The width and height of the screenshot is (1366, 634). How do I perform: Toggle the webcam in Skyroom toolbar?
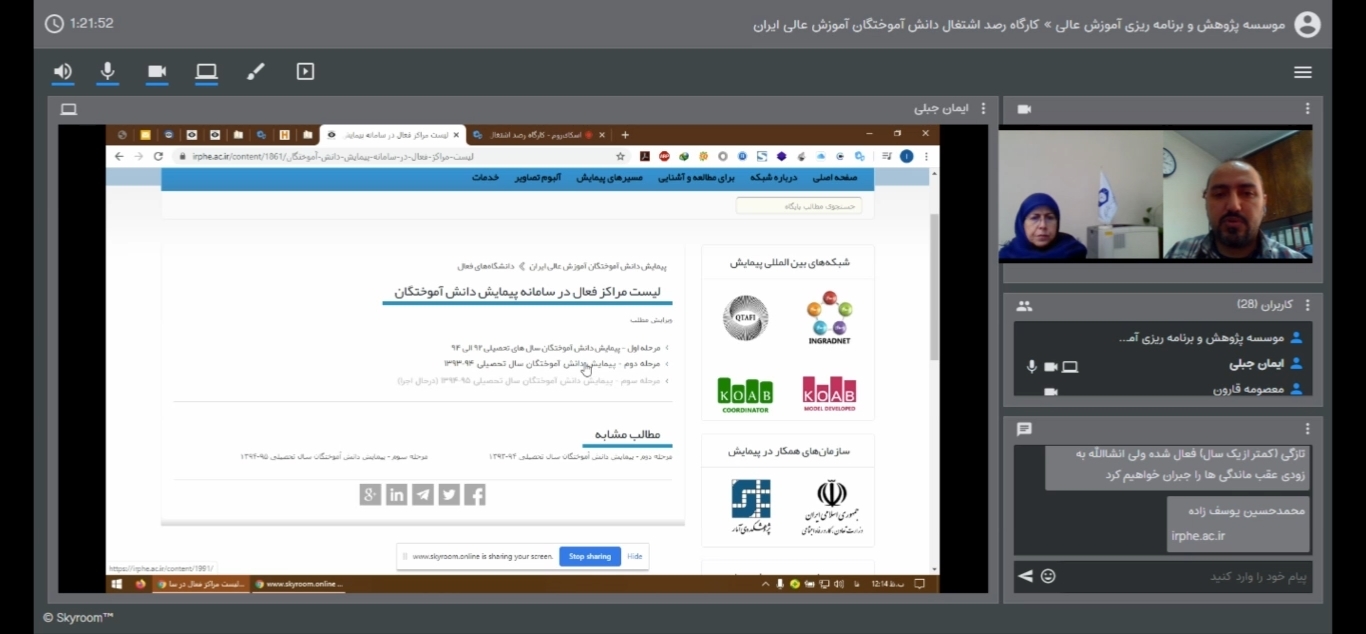click(x=157, y=71)
